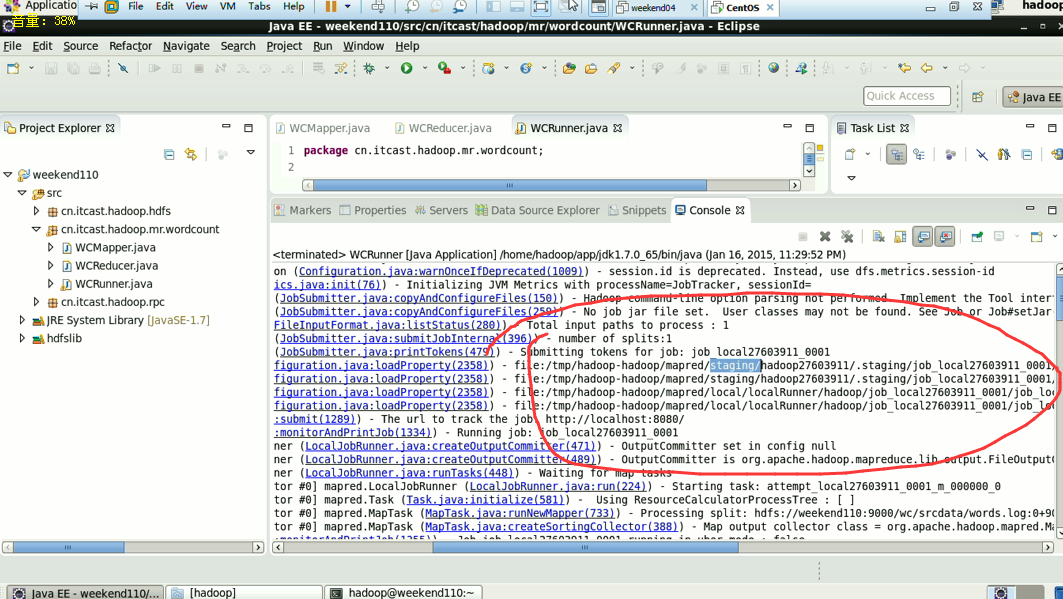This screenshot has height=599, width=1063.
Task: Open Project Explorer view menu dropdown
Action: pos(251,153)
